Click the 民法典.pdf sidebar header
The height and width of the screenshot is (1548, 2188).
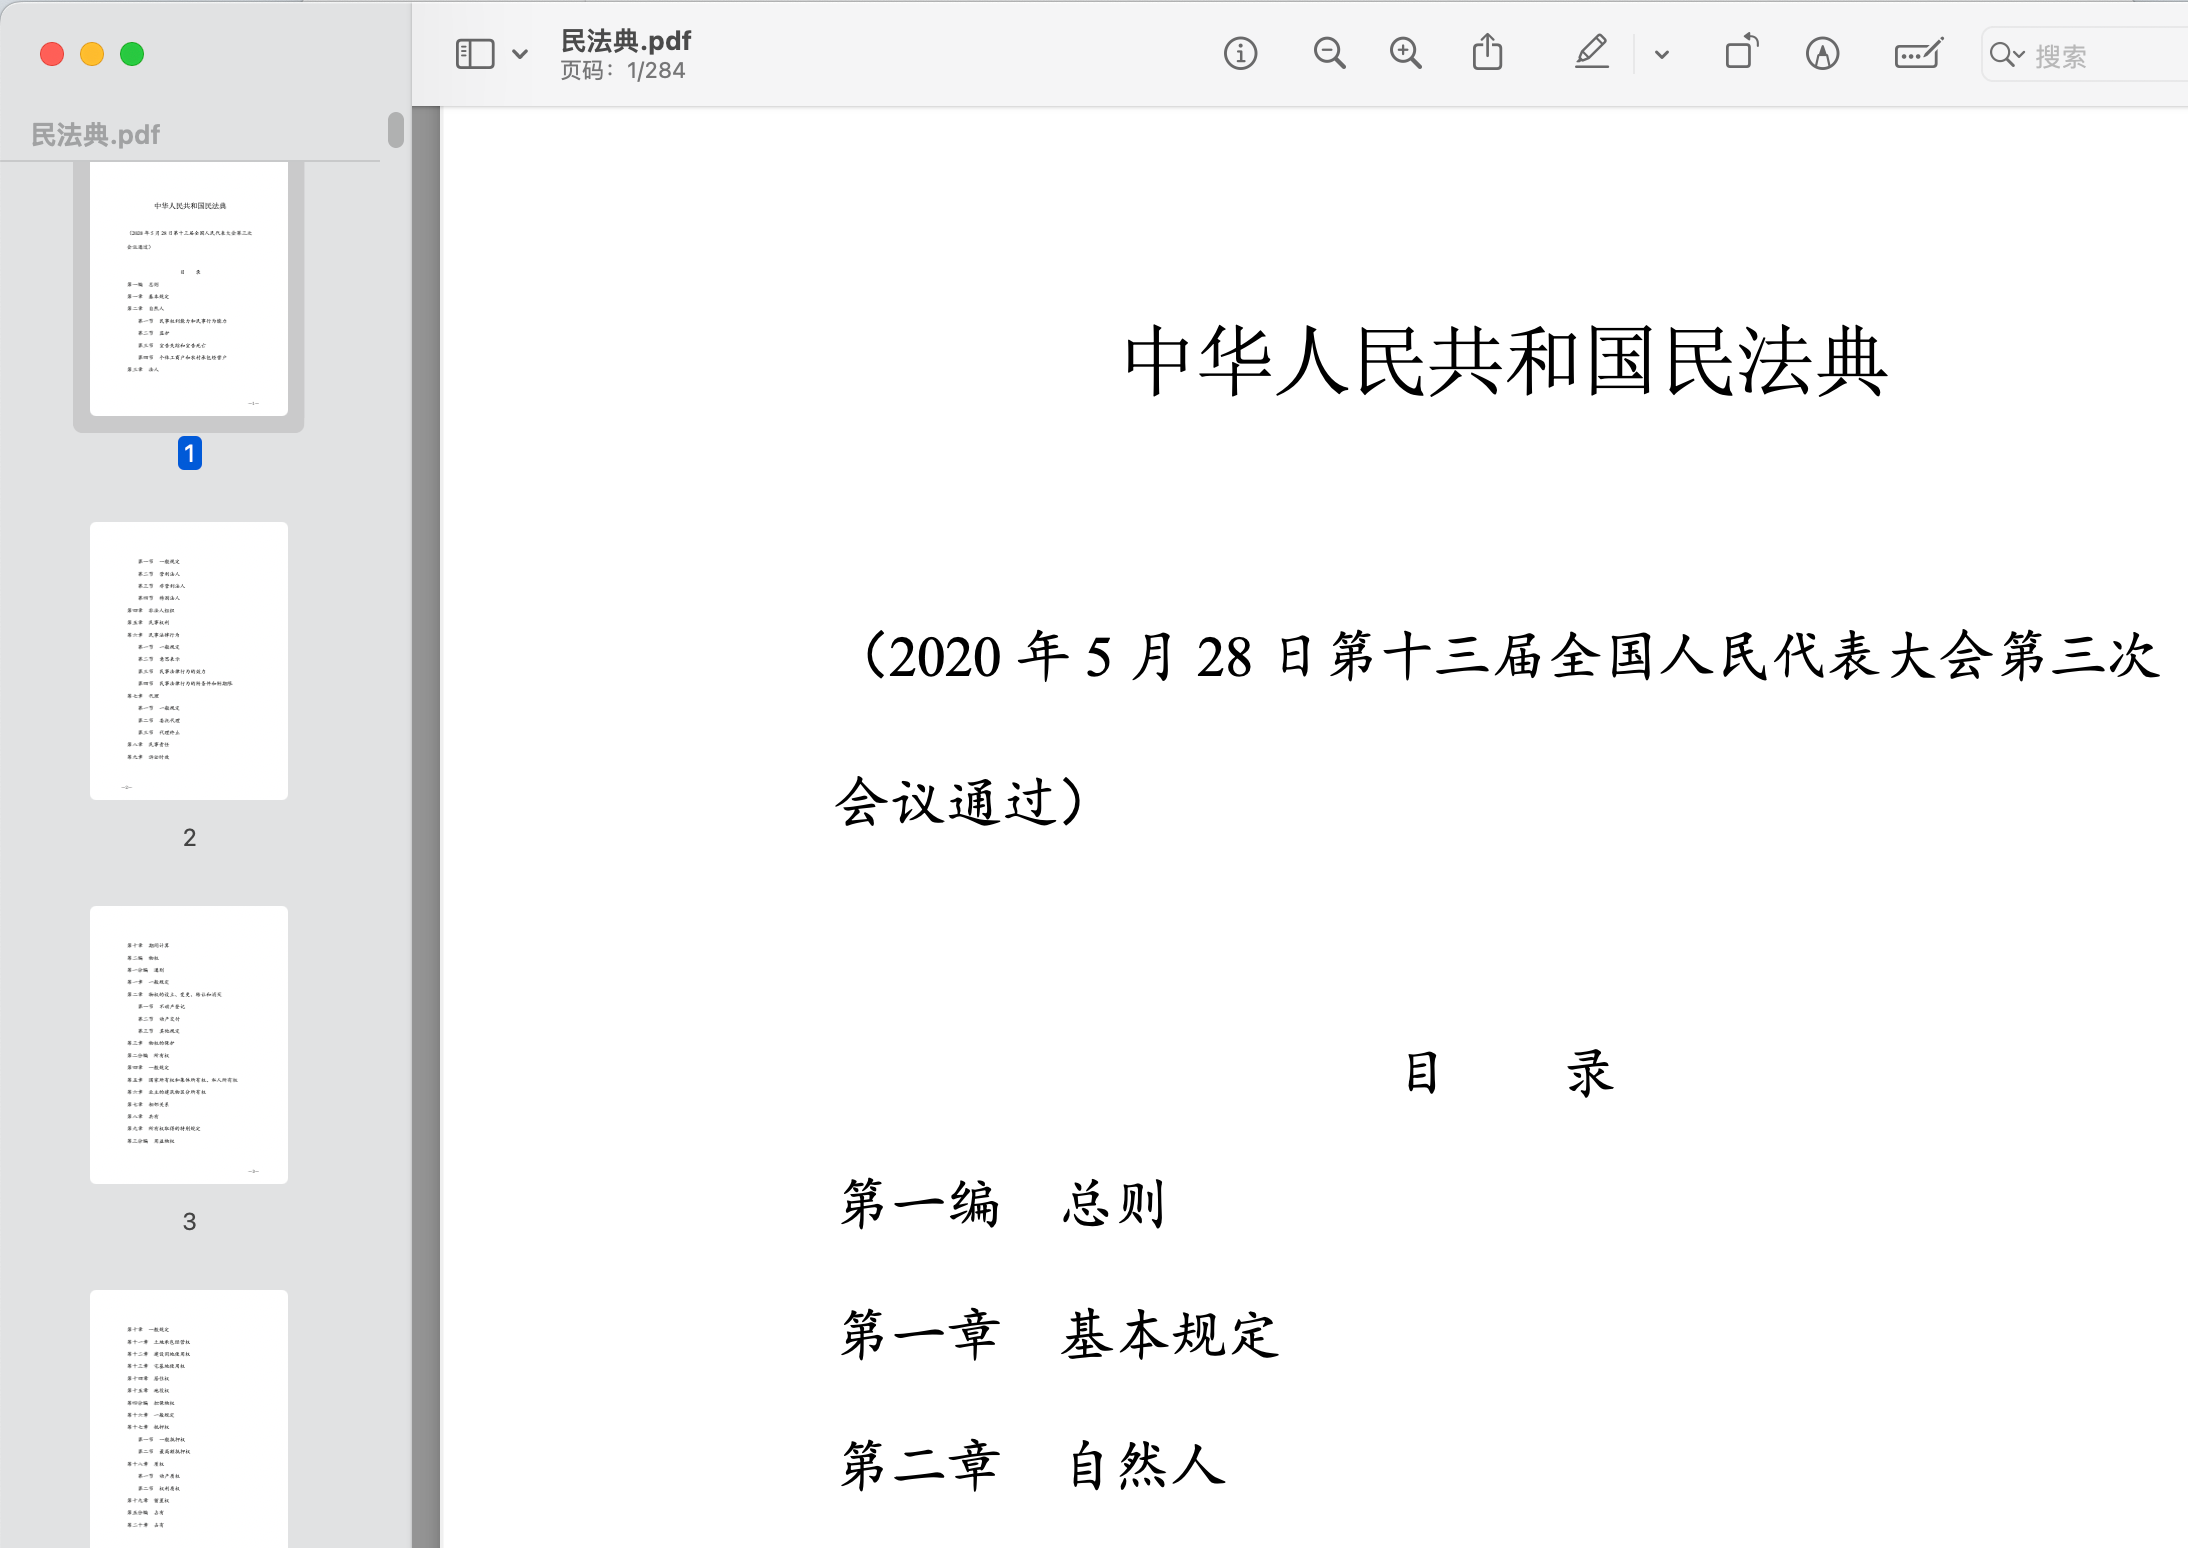(x=95, y=134)
